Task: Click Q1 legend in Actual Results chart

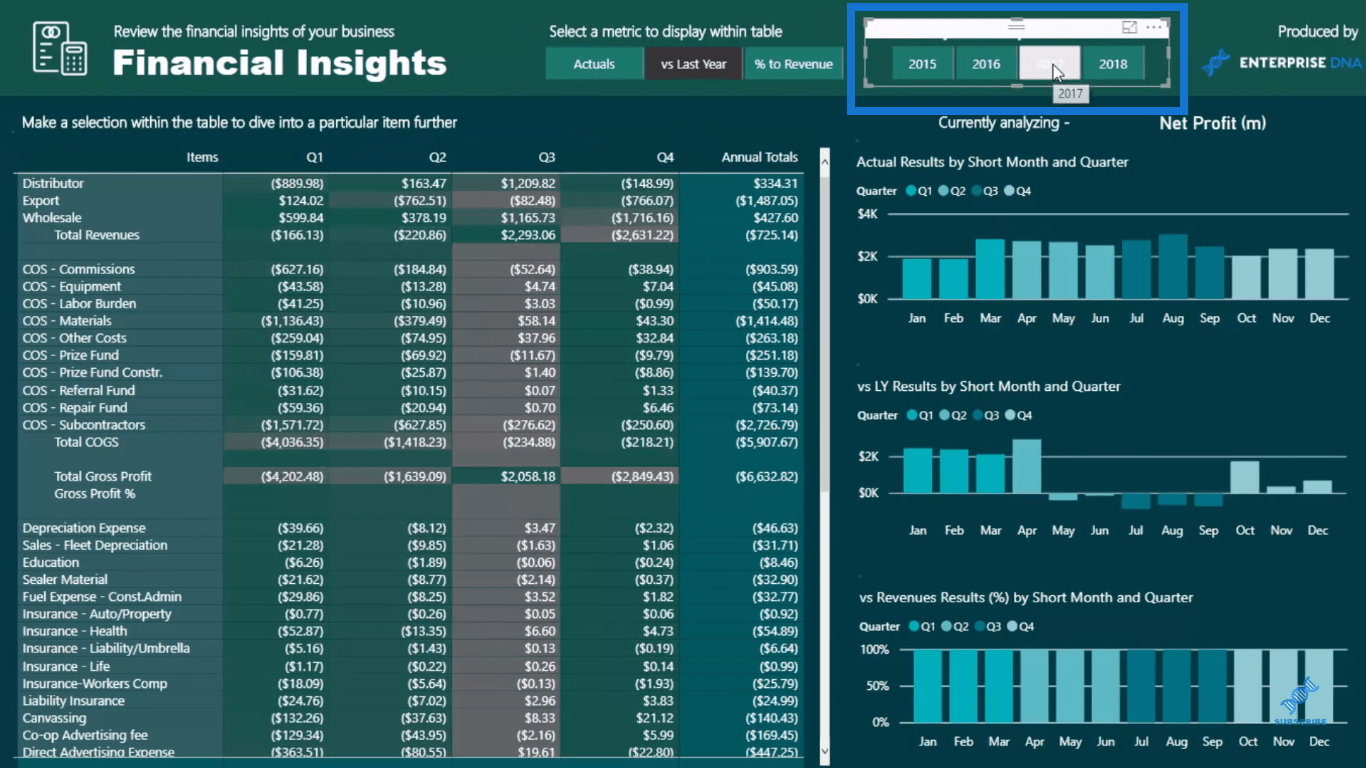Action: (918, 191)
